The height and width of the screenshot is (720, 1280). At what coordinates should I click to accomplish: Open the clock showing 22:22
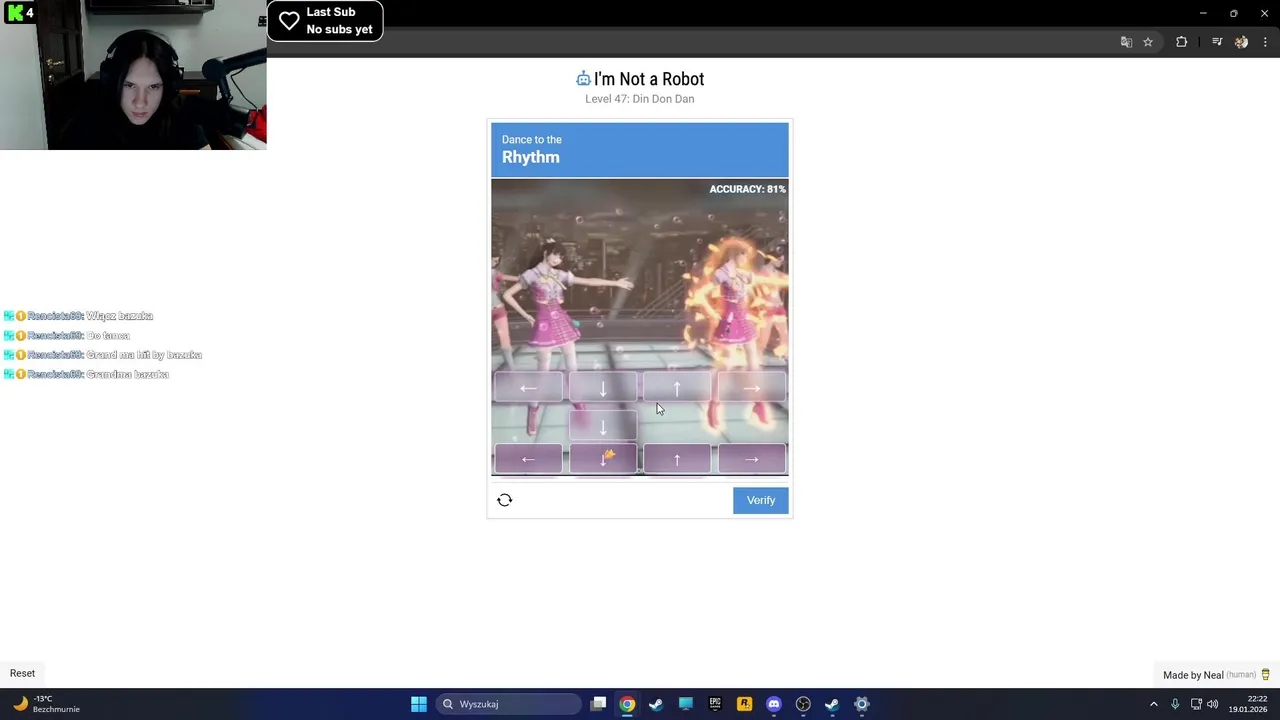pos(1248,704)
